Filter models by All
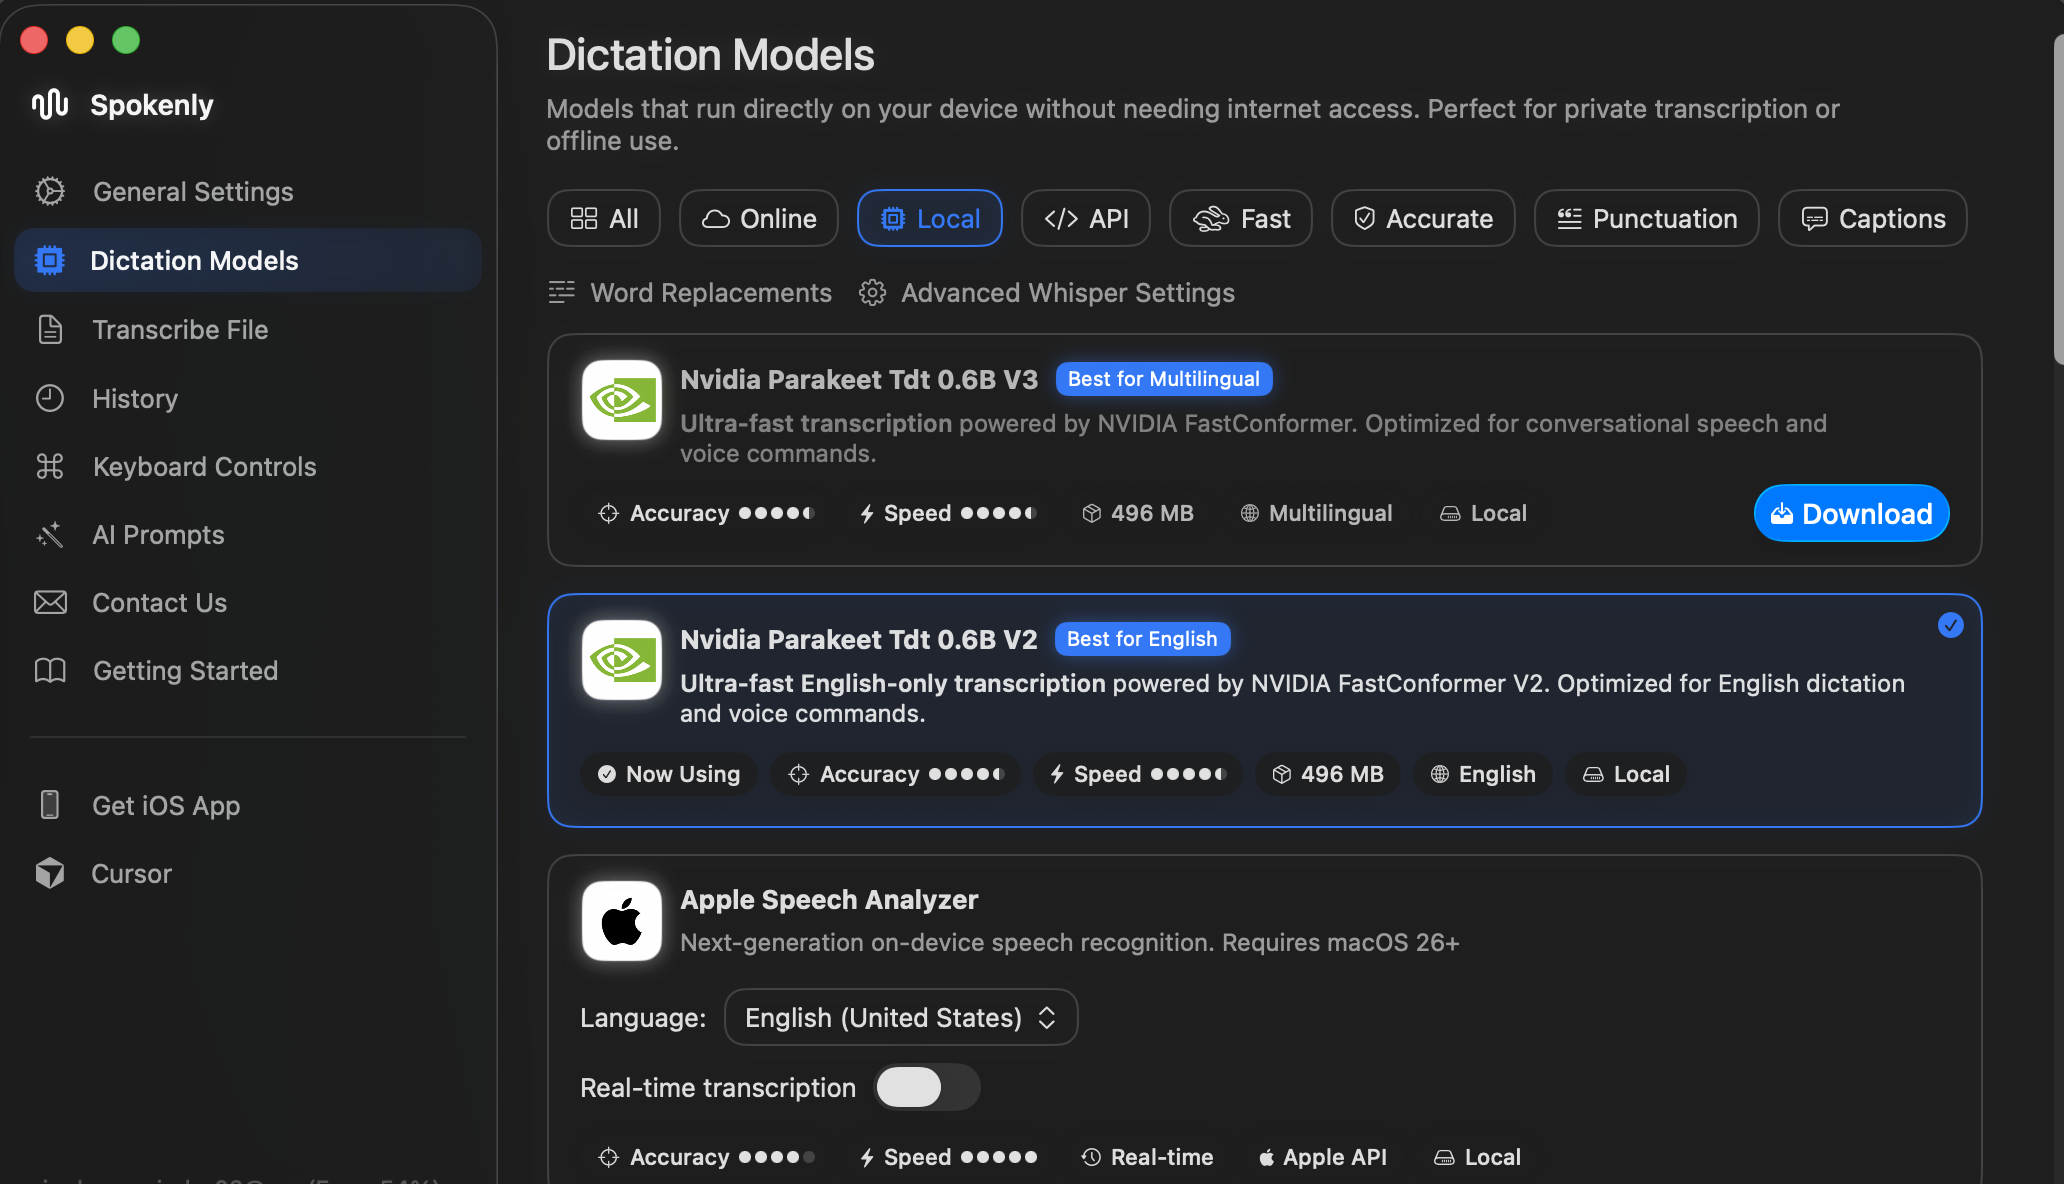Viewport: 2064px width, 1184px height. (604, 219)
